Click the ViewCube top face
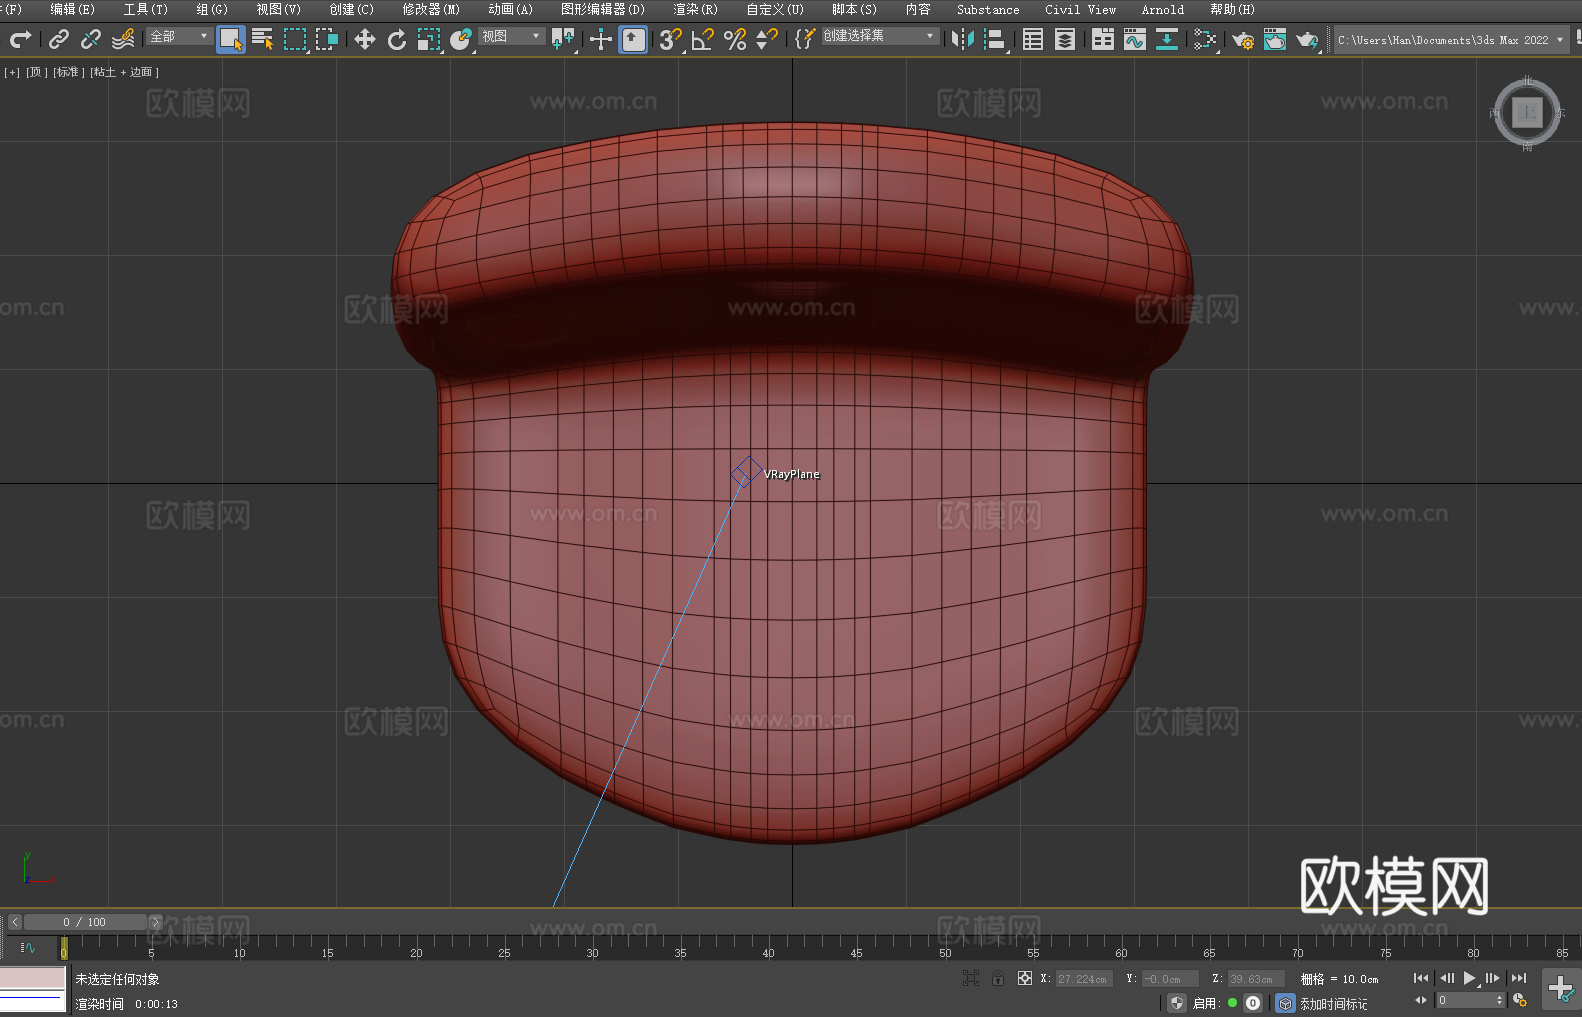The width and height of the screenshot is (1582, 1017). [x=1527, y=112]
